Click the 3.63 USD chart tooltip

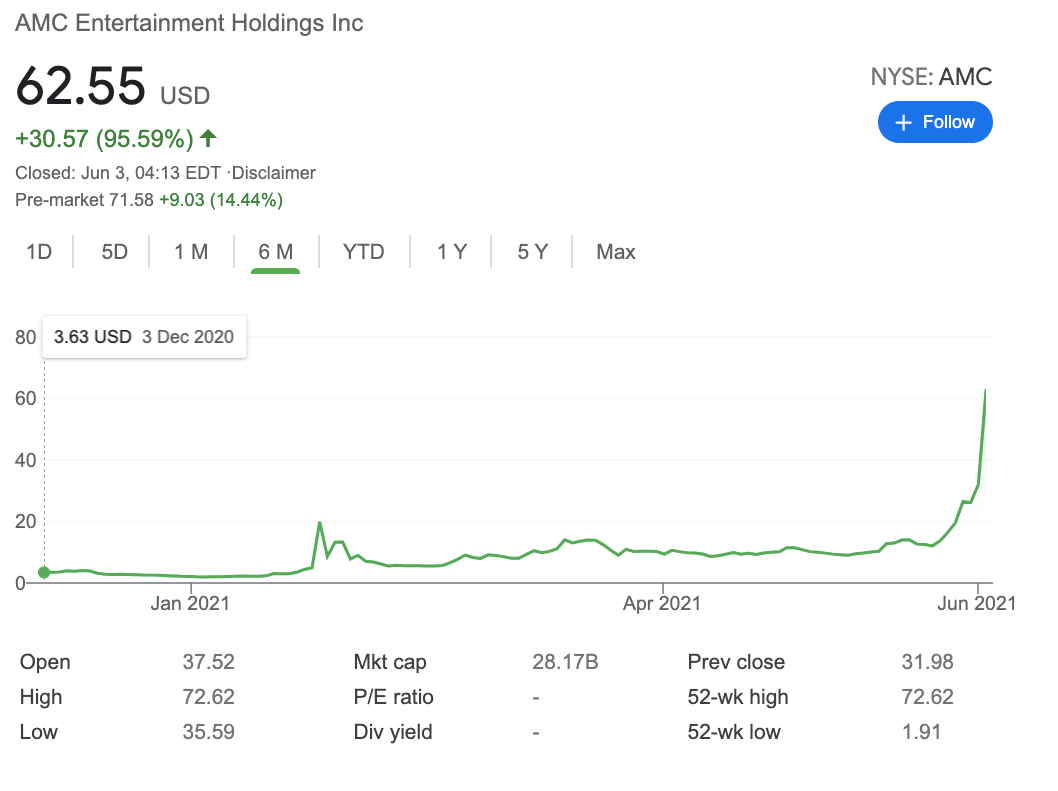(144, 337)
